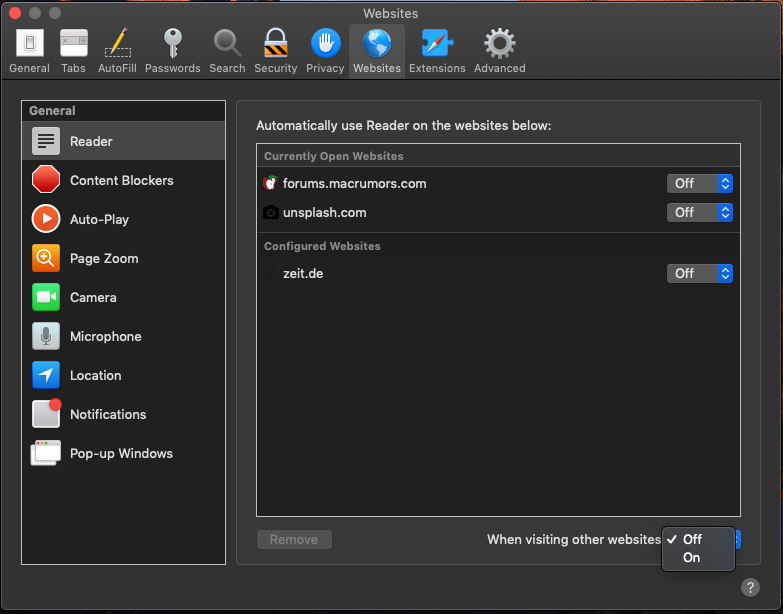Open the help question mark button
The height and width of the screenshot is (614, 783).
click(750, 588)
